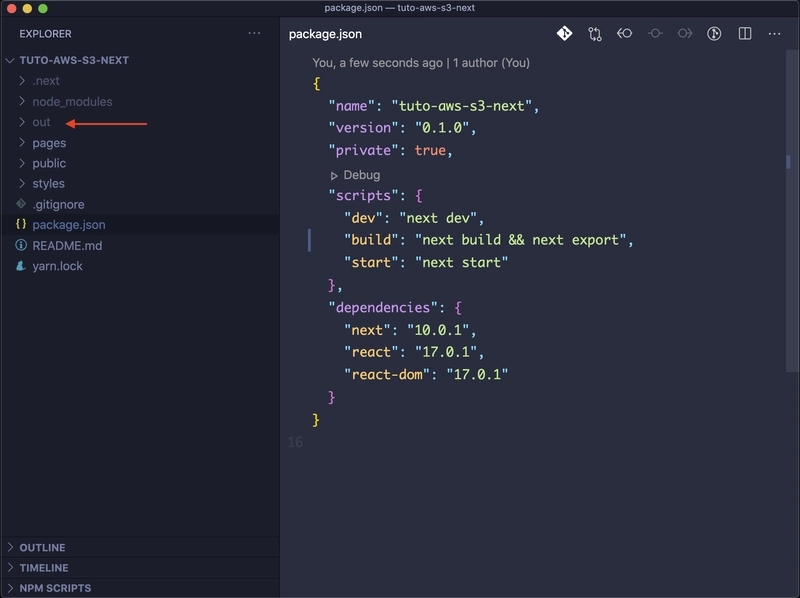Click the open next revision arrow icon
The image size is (800, 598).
coord(685,34)
